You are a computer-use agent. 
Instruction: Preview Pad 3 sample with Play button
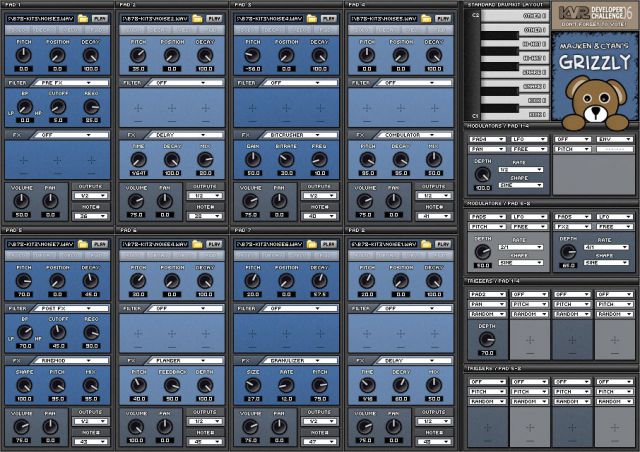(x=329, y=18)
